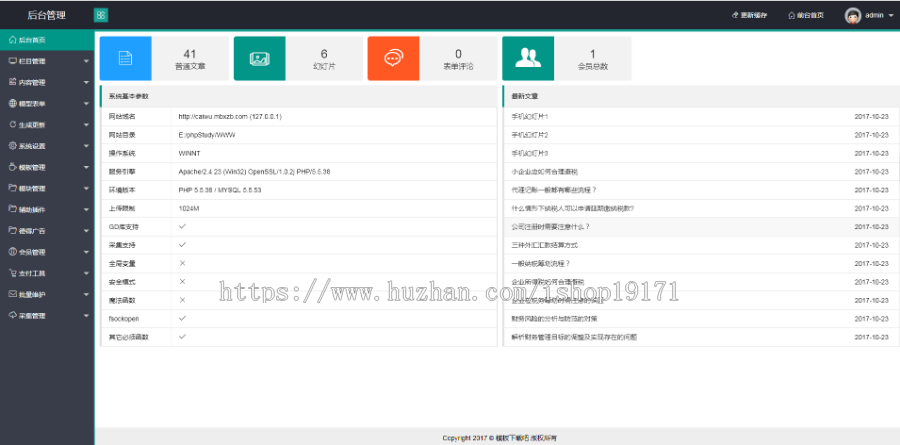Screen dimensions: 900x445
Task: Open the dropdown arrow next to admin
Action: click(x=890, y=16)
